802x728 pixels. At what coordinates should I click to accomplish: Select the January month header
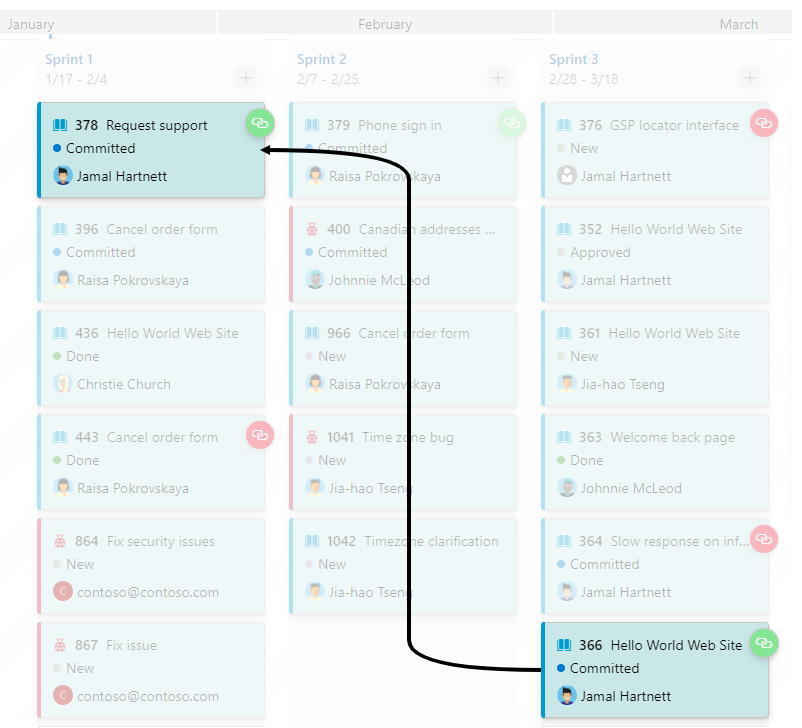[x=107, y=24]
